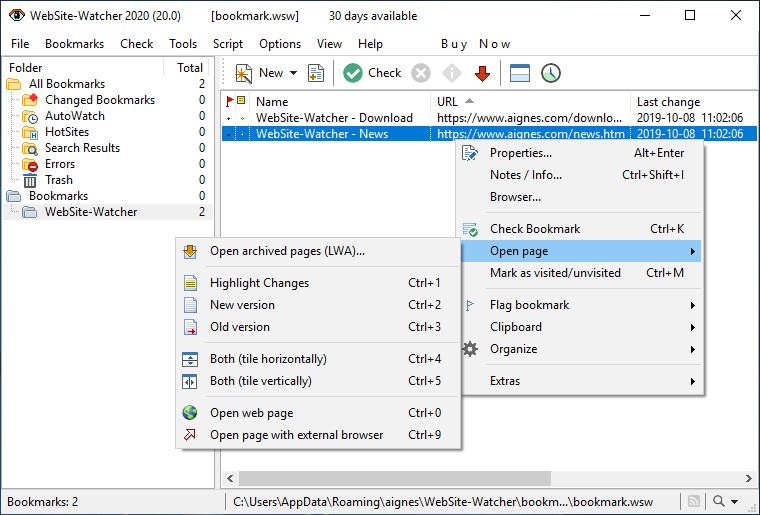Click the add-page icon beside New
The width and height of the screenshot is (760, 515).
316,73
